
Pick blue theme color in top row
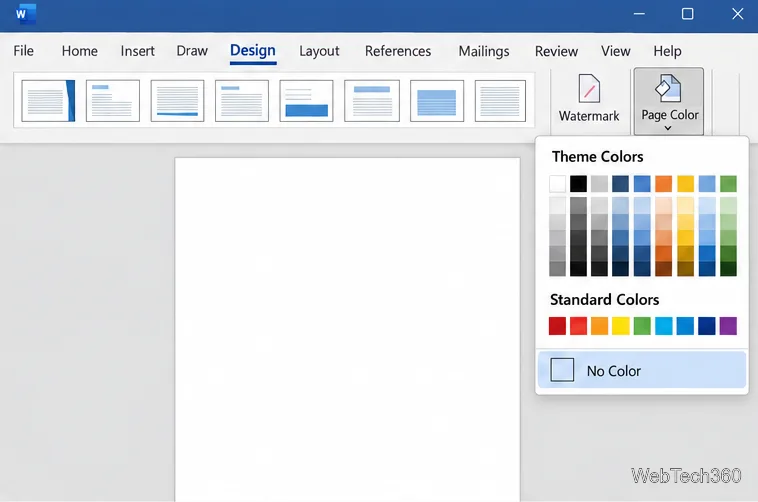(642, 184)
